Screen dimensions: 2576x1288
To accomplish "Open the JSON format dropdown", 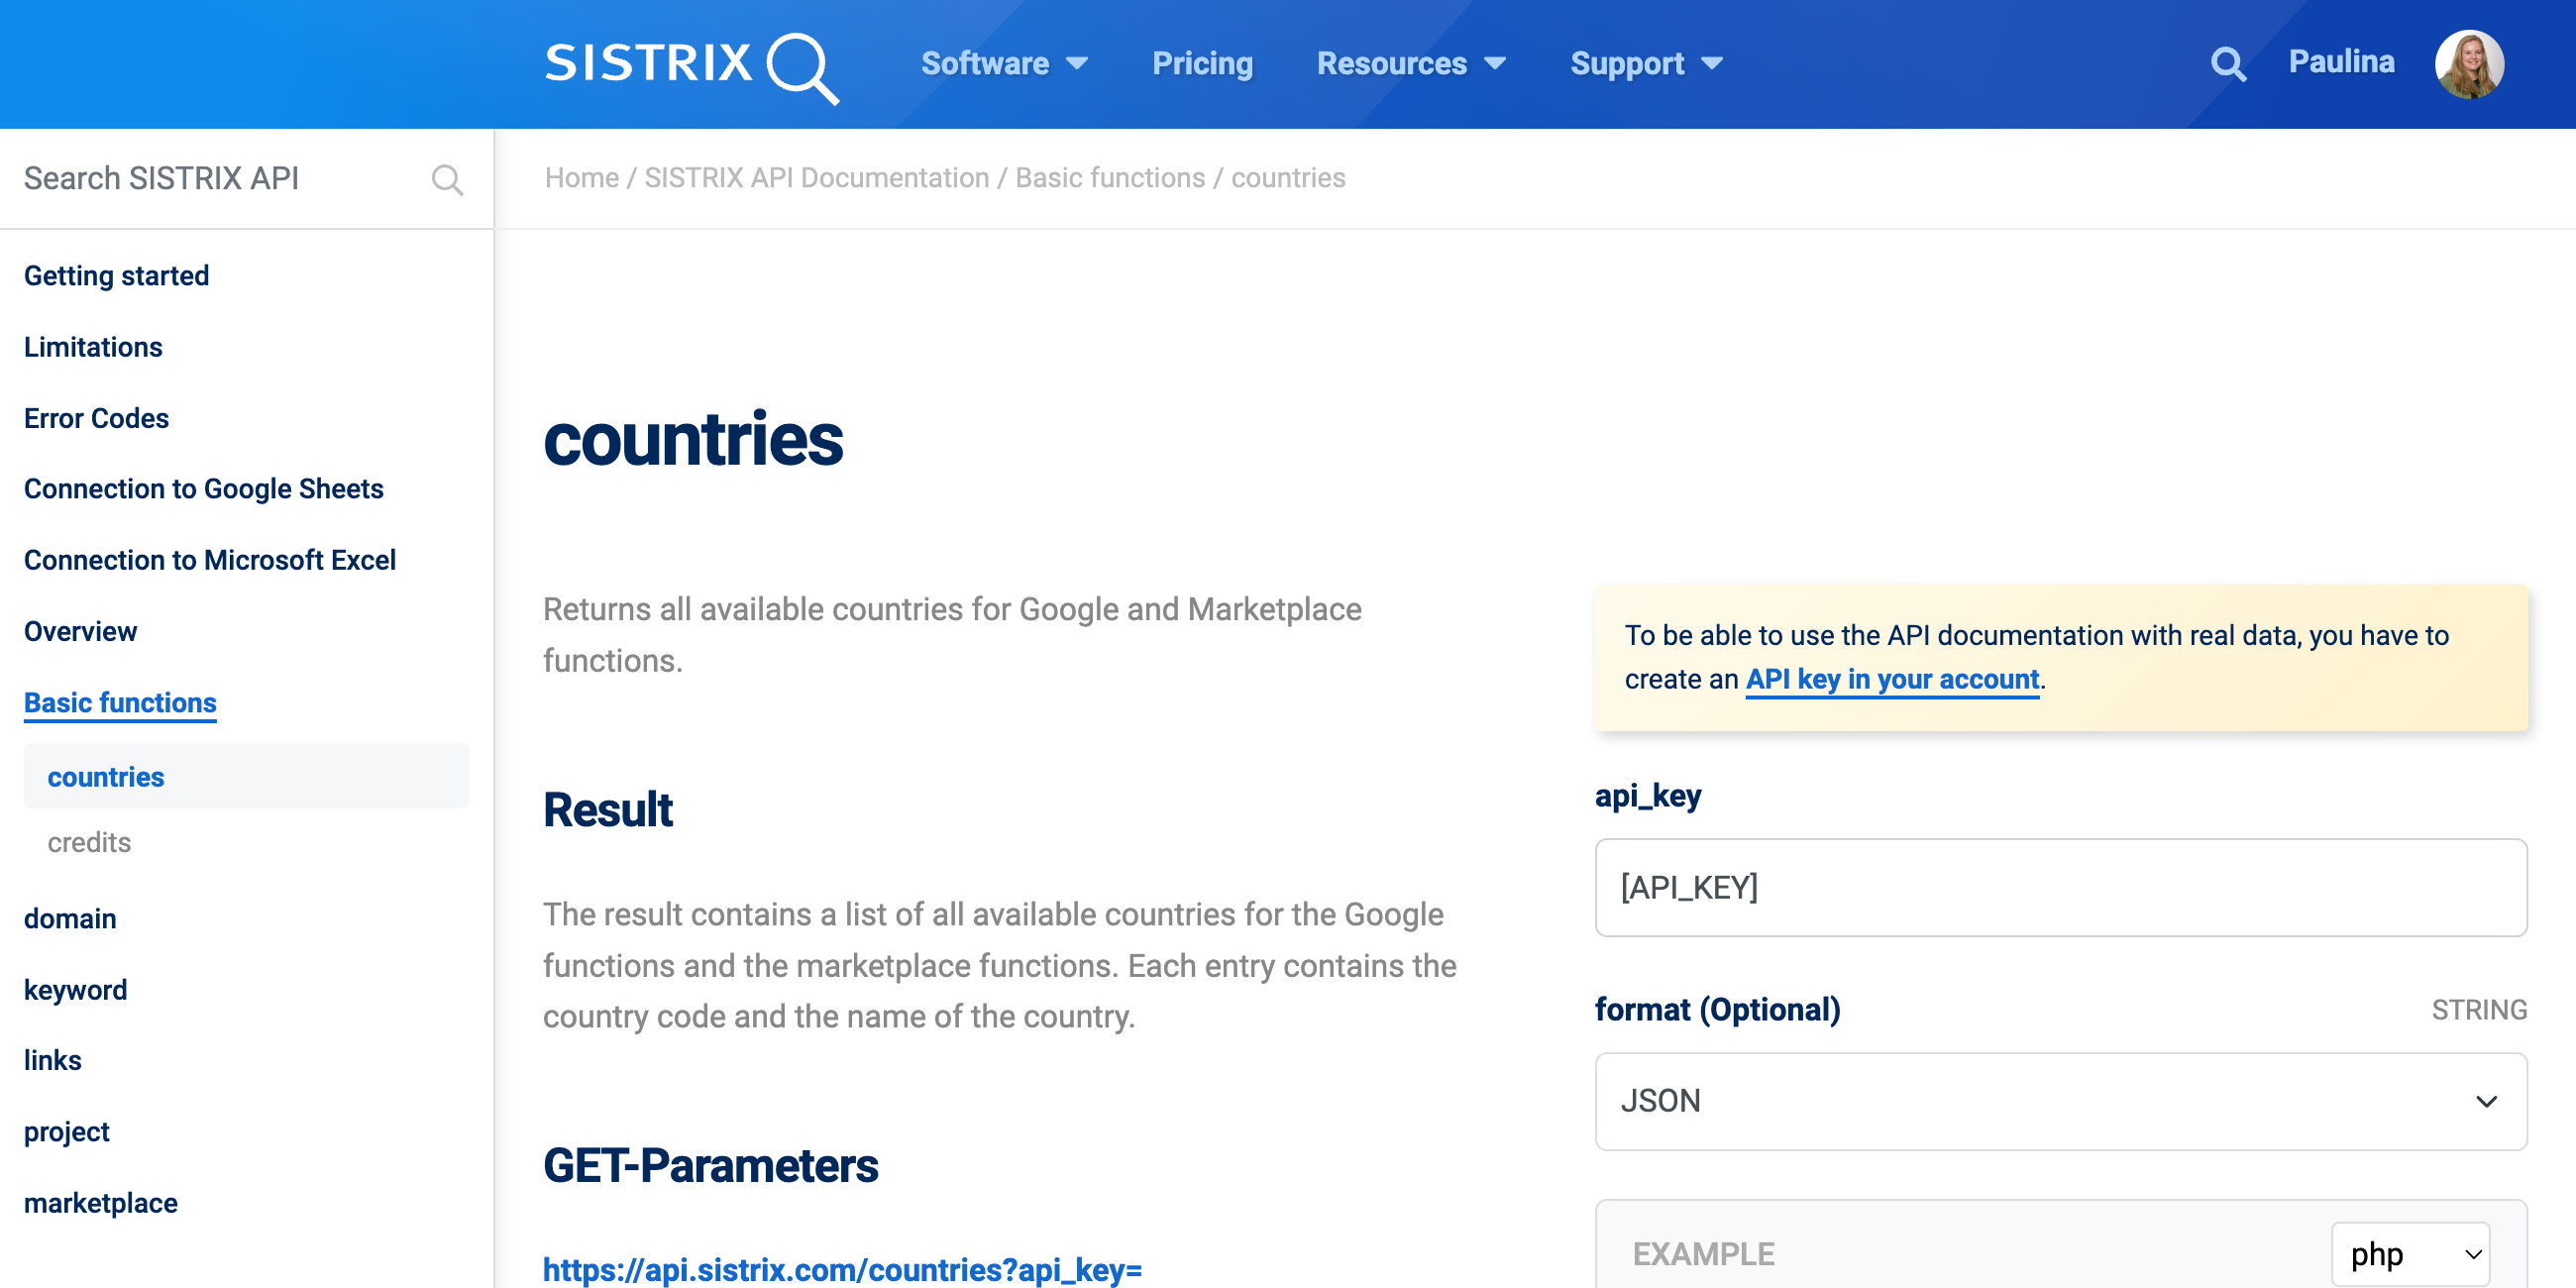I will (2060, 1101).
